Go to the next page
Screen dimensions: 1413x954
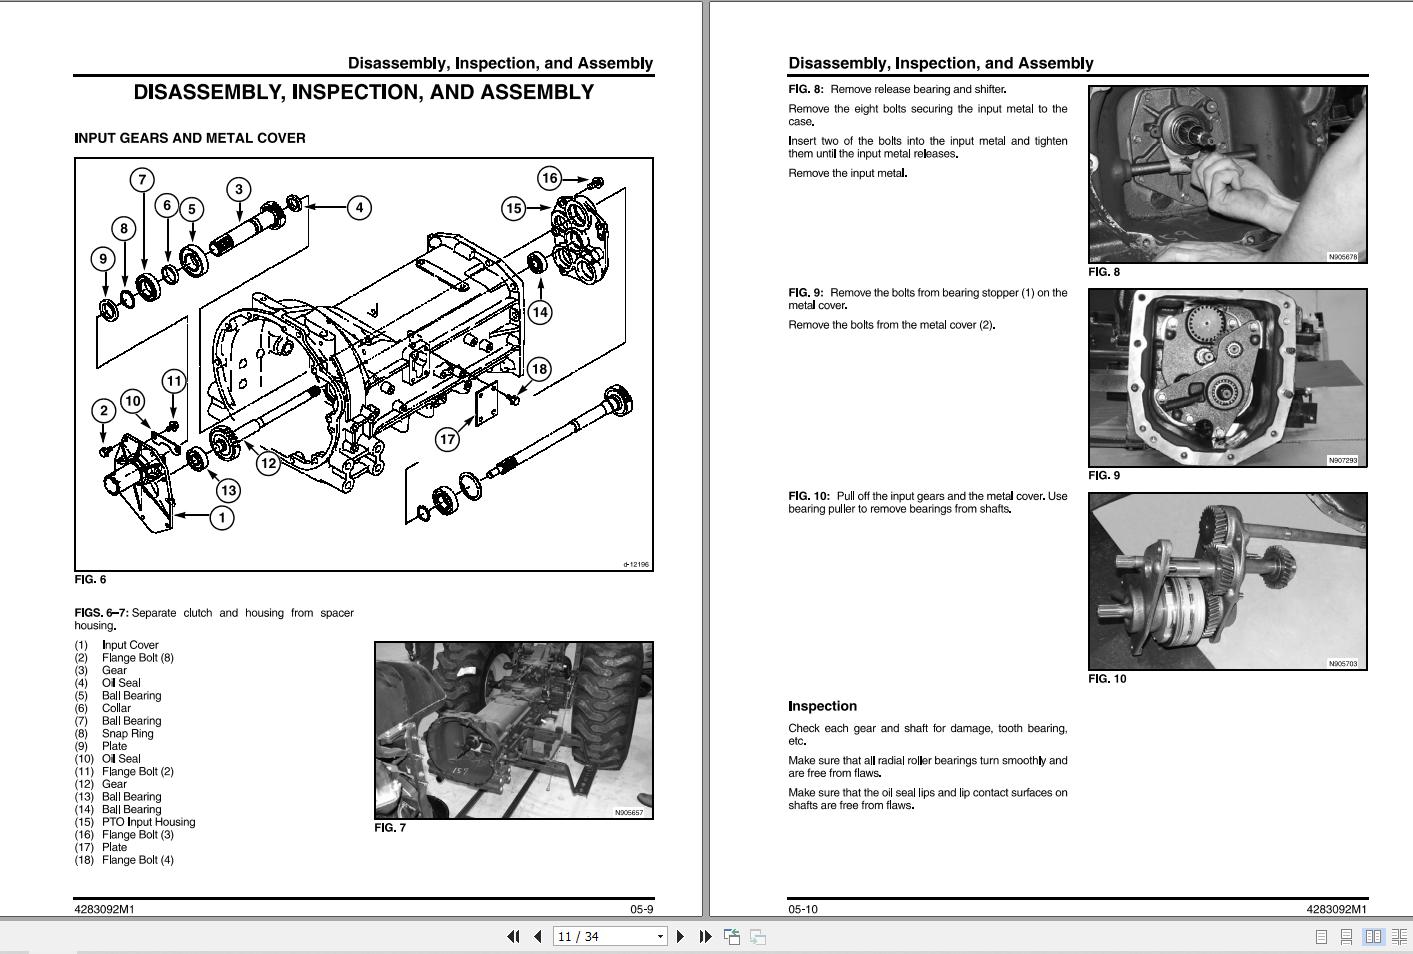point(681,937)
